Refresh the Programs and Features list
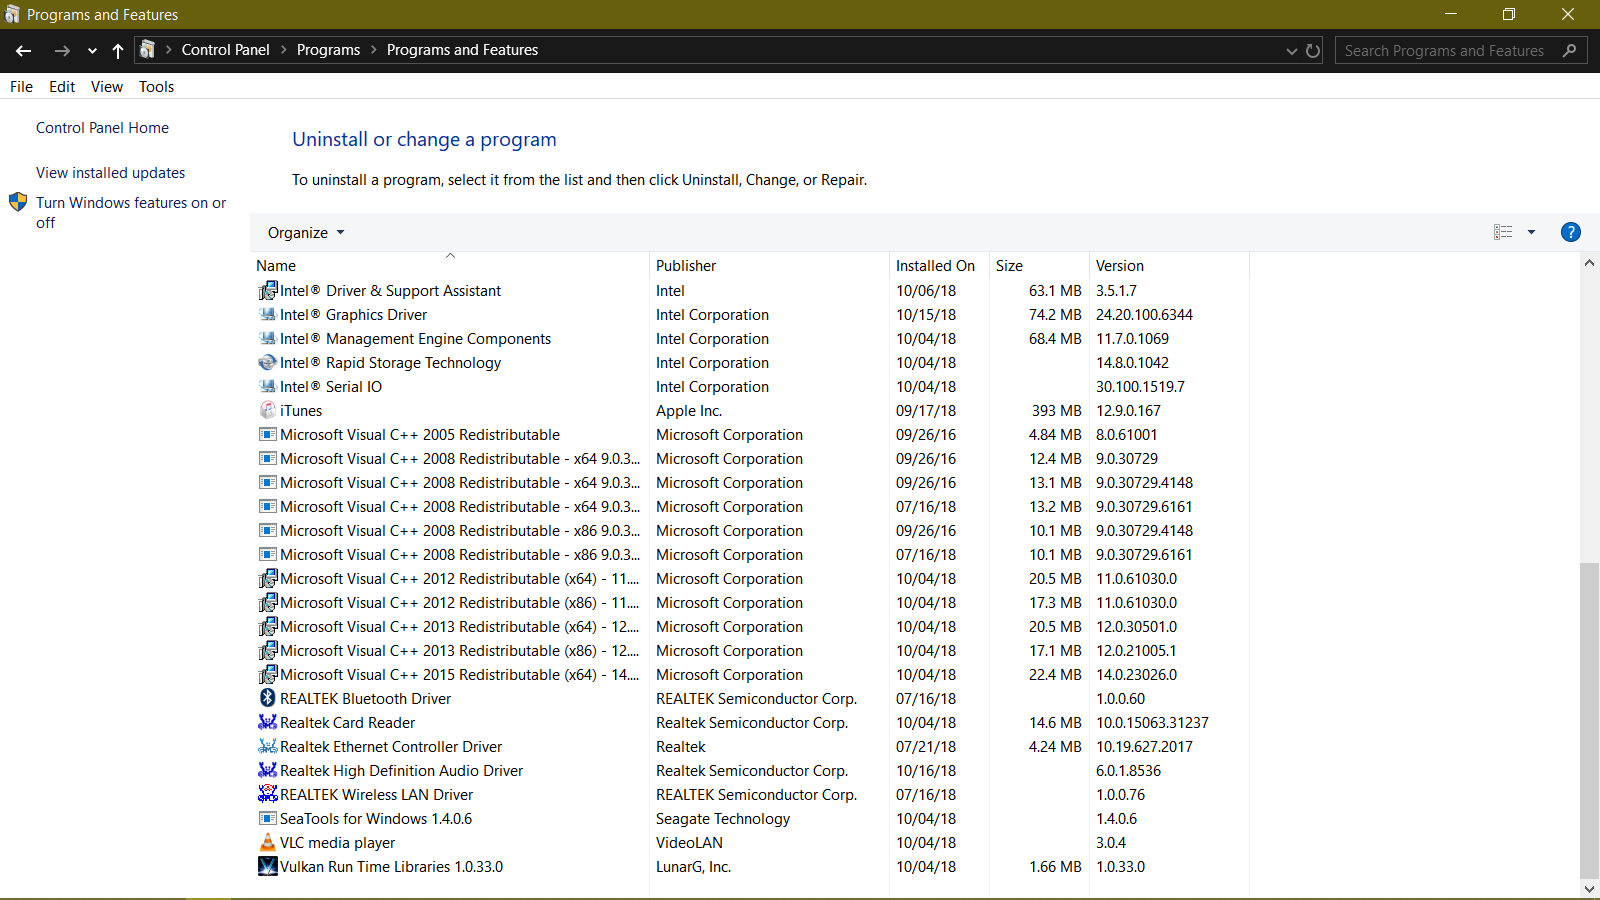This screenshot has width=1600, height=900. click(1313, 50)
